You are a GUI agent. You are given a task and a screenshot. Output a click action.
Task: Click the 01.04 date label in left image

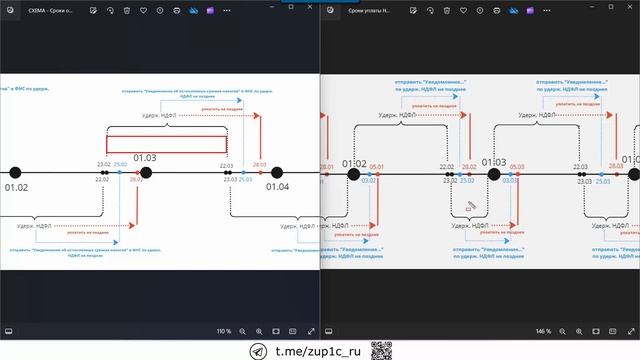pyautogui.click(x=278, y=187)
